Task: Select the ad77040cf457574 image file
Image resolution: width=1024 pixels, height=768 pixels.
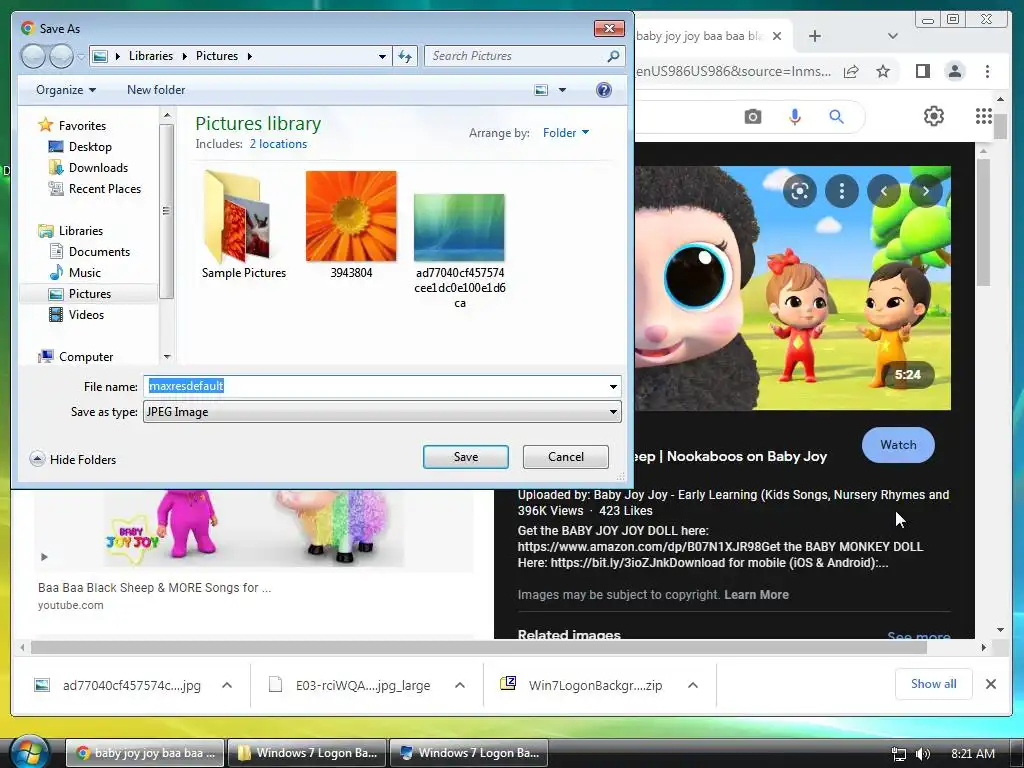Action: tap(460, 251)
